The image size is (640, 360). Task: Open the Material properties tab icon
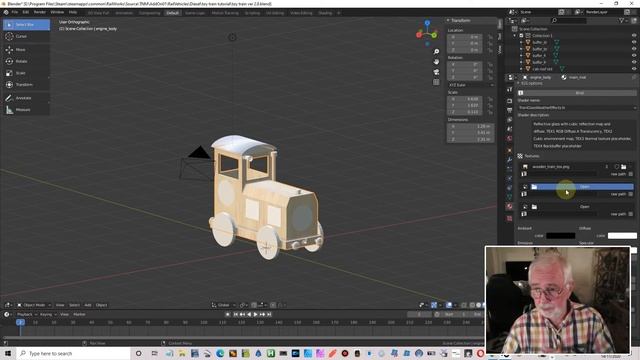pos(509,207)
